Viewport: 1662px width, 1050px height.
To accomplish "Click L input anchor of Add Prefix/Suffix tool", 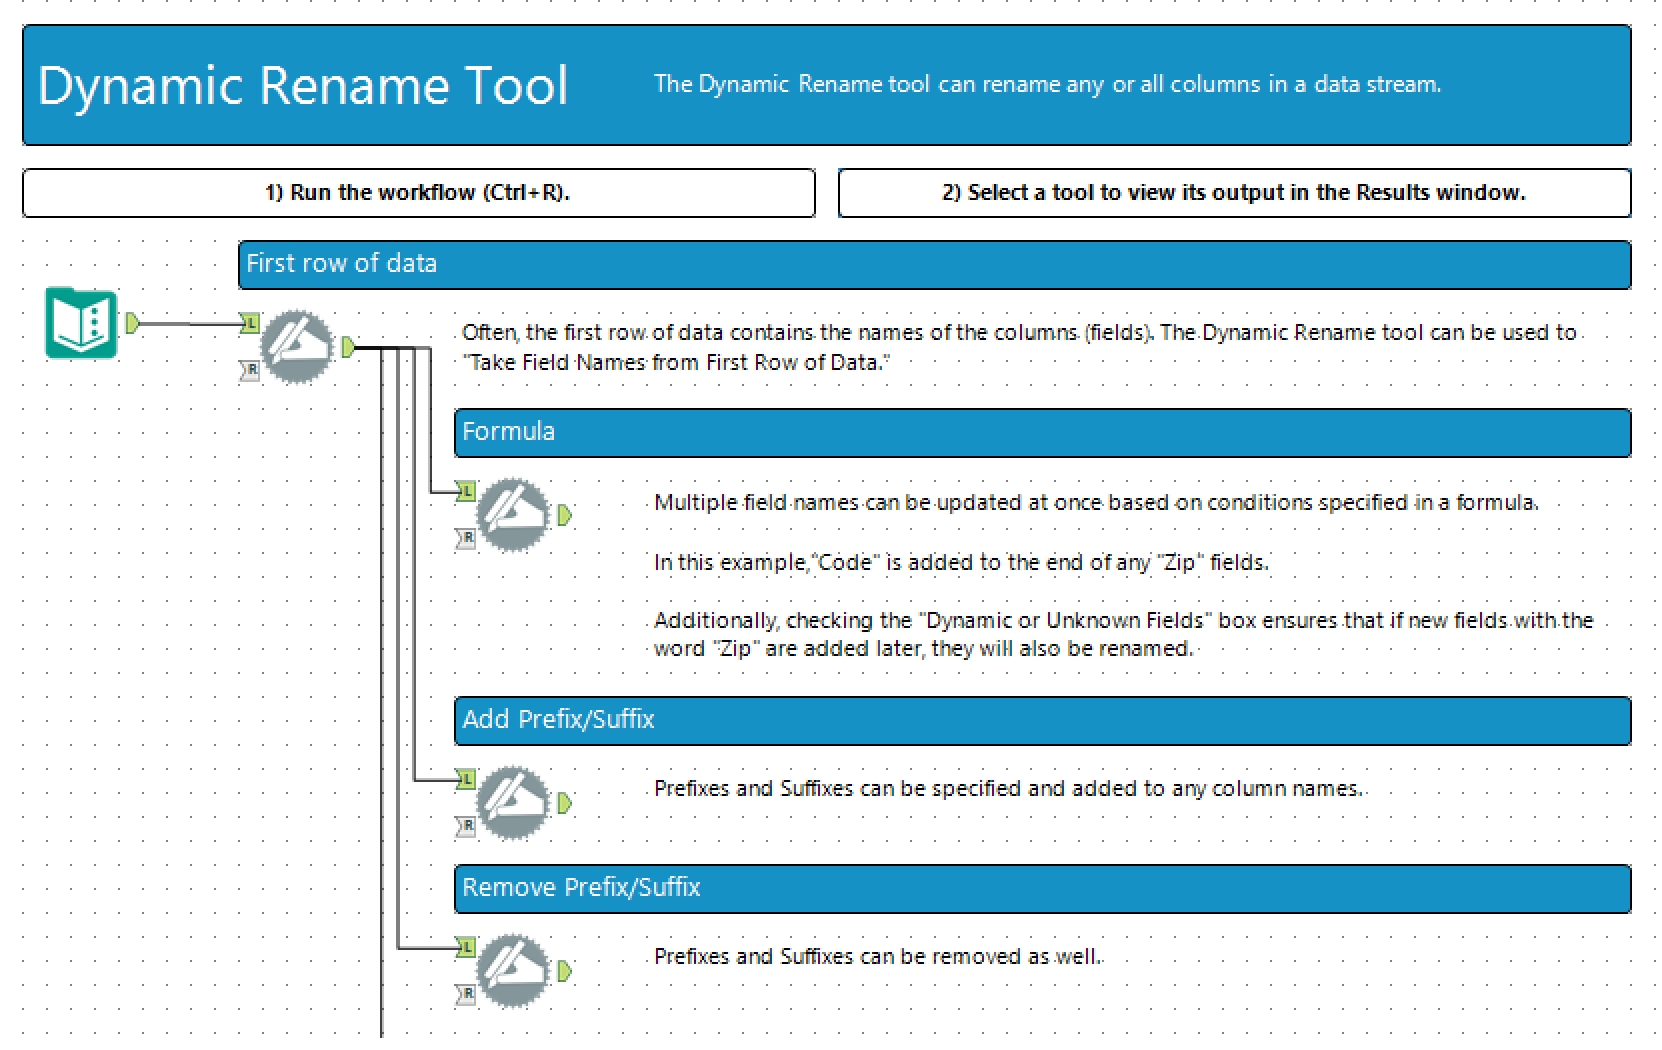I will pos(466,779).
